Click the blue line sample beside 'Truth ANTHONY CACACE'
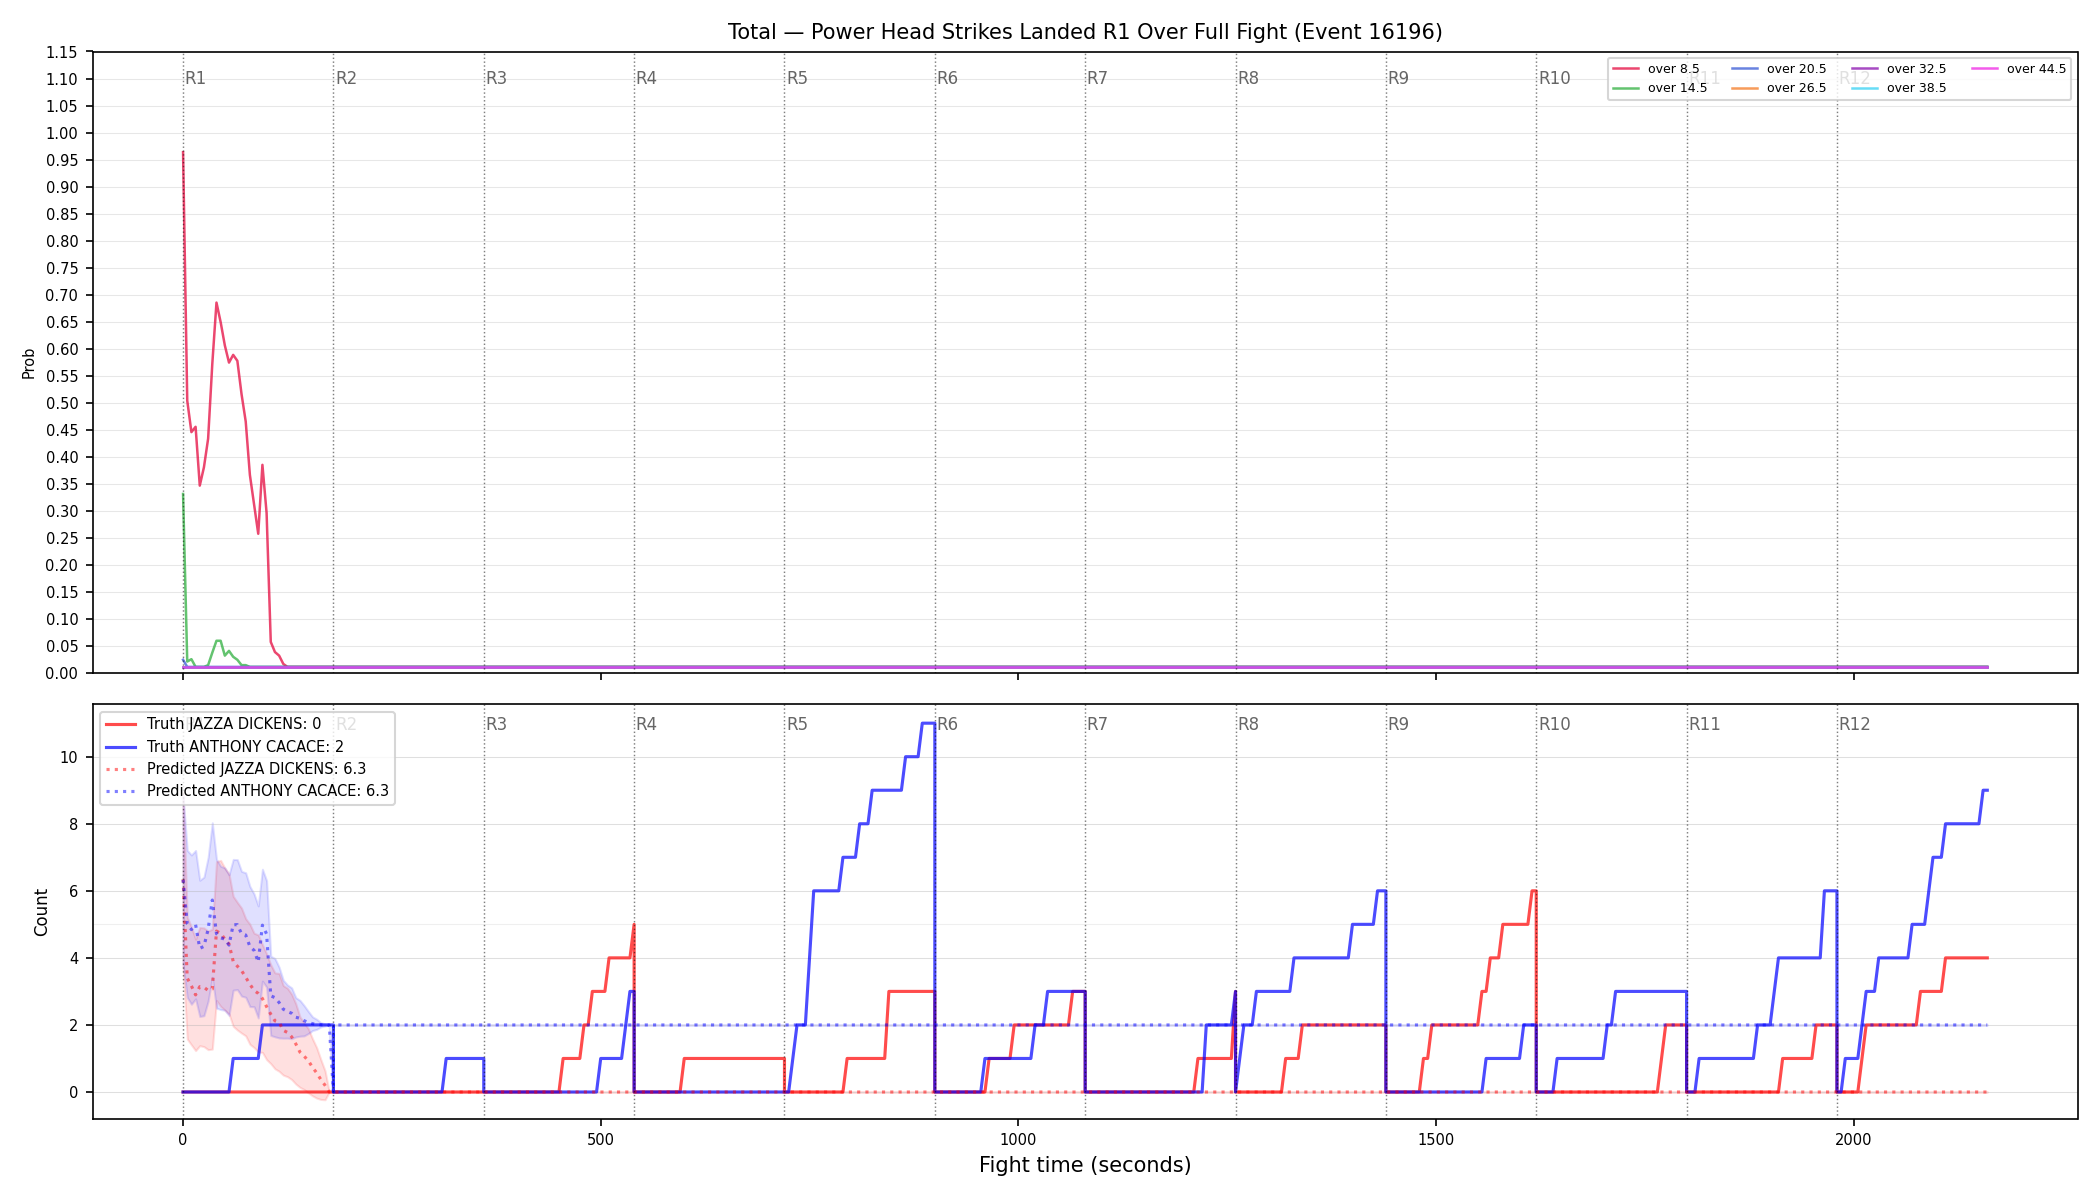2100x1200 pixels. click(121, 747)
